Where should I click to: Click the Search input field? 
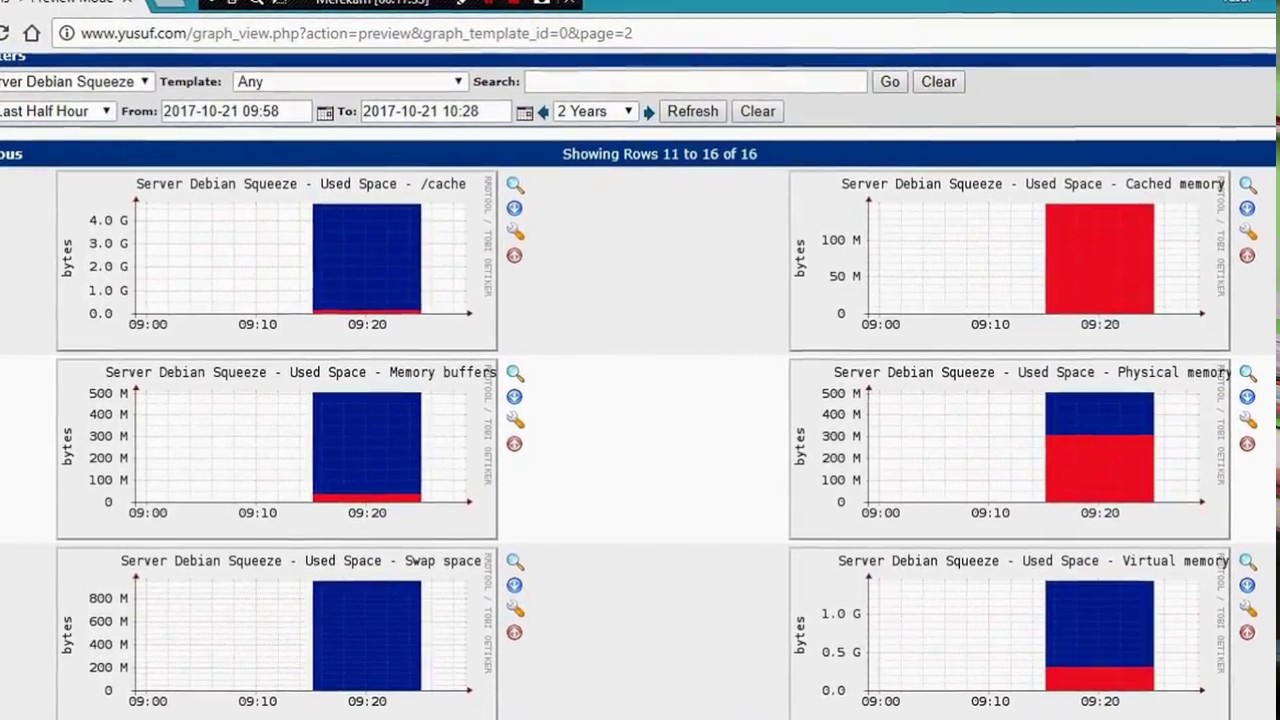[695, 82]
